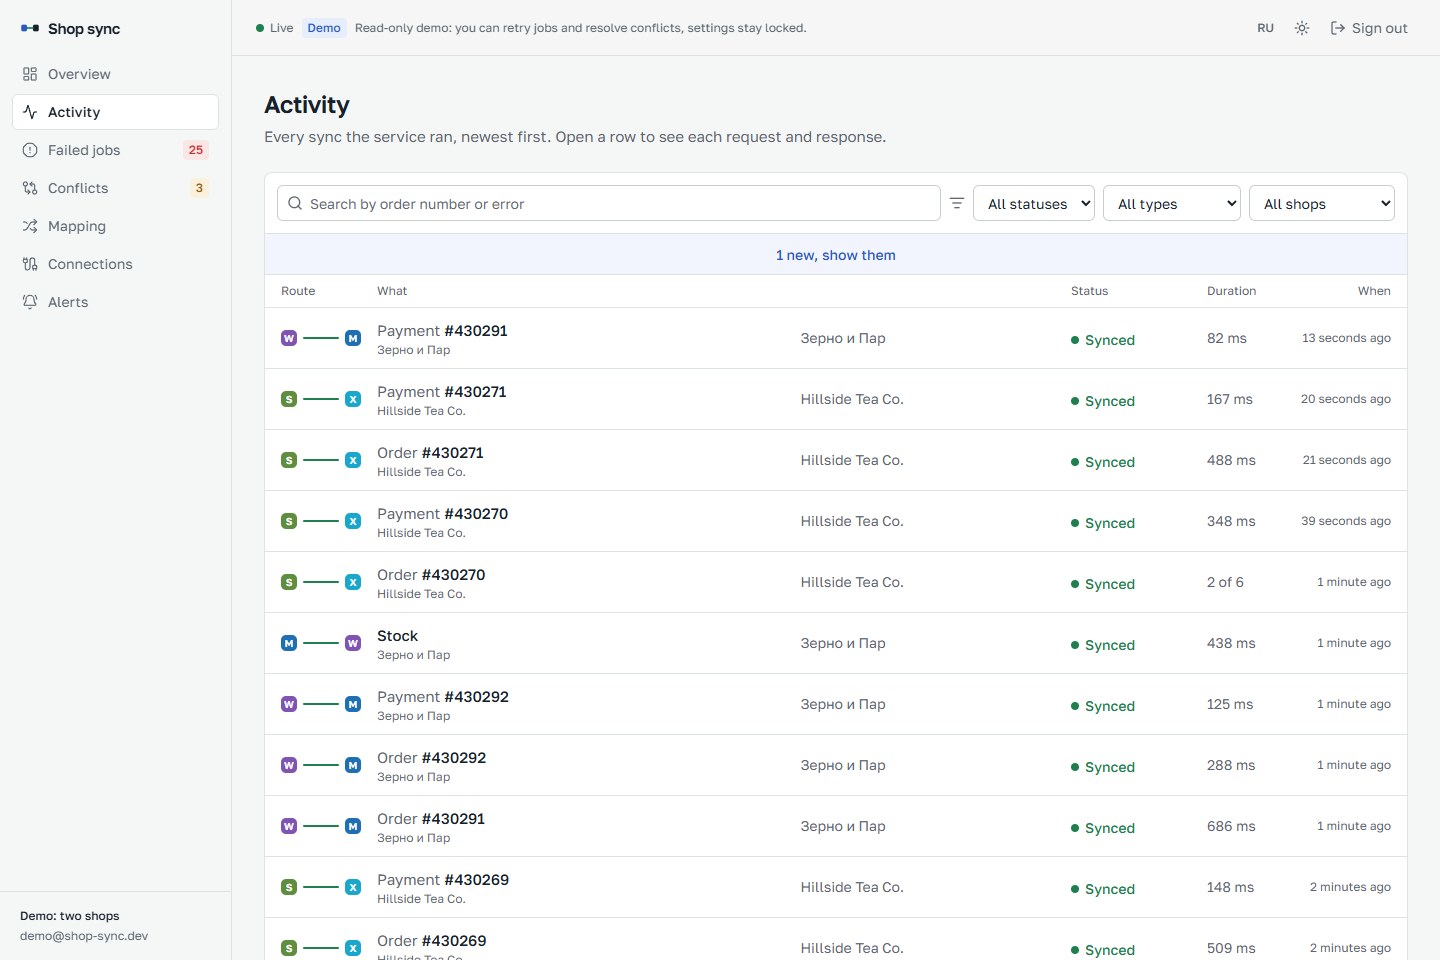Click the magnifier icon in search box
This screenshot has width=1440, height=960.
(x=295, y=203)
